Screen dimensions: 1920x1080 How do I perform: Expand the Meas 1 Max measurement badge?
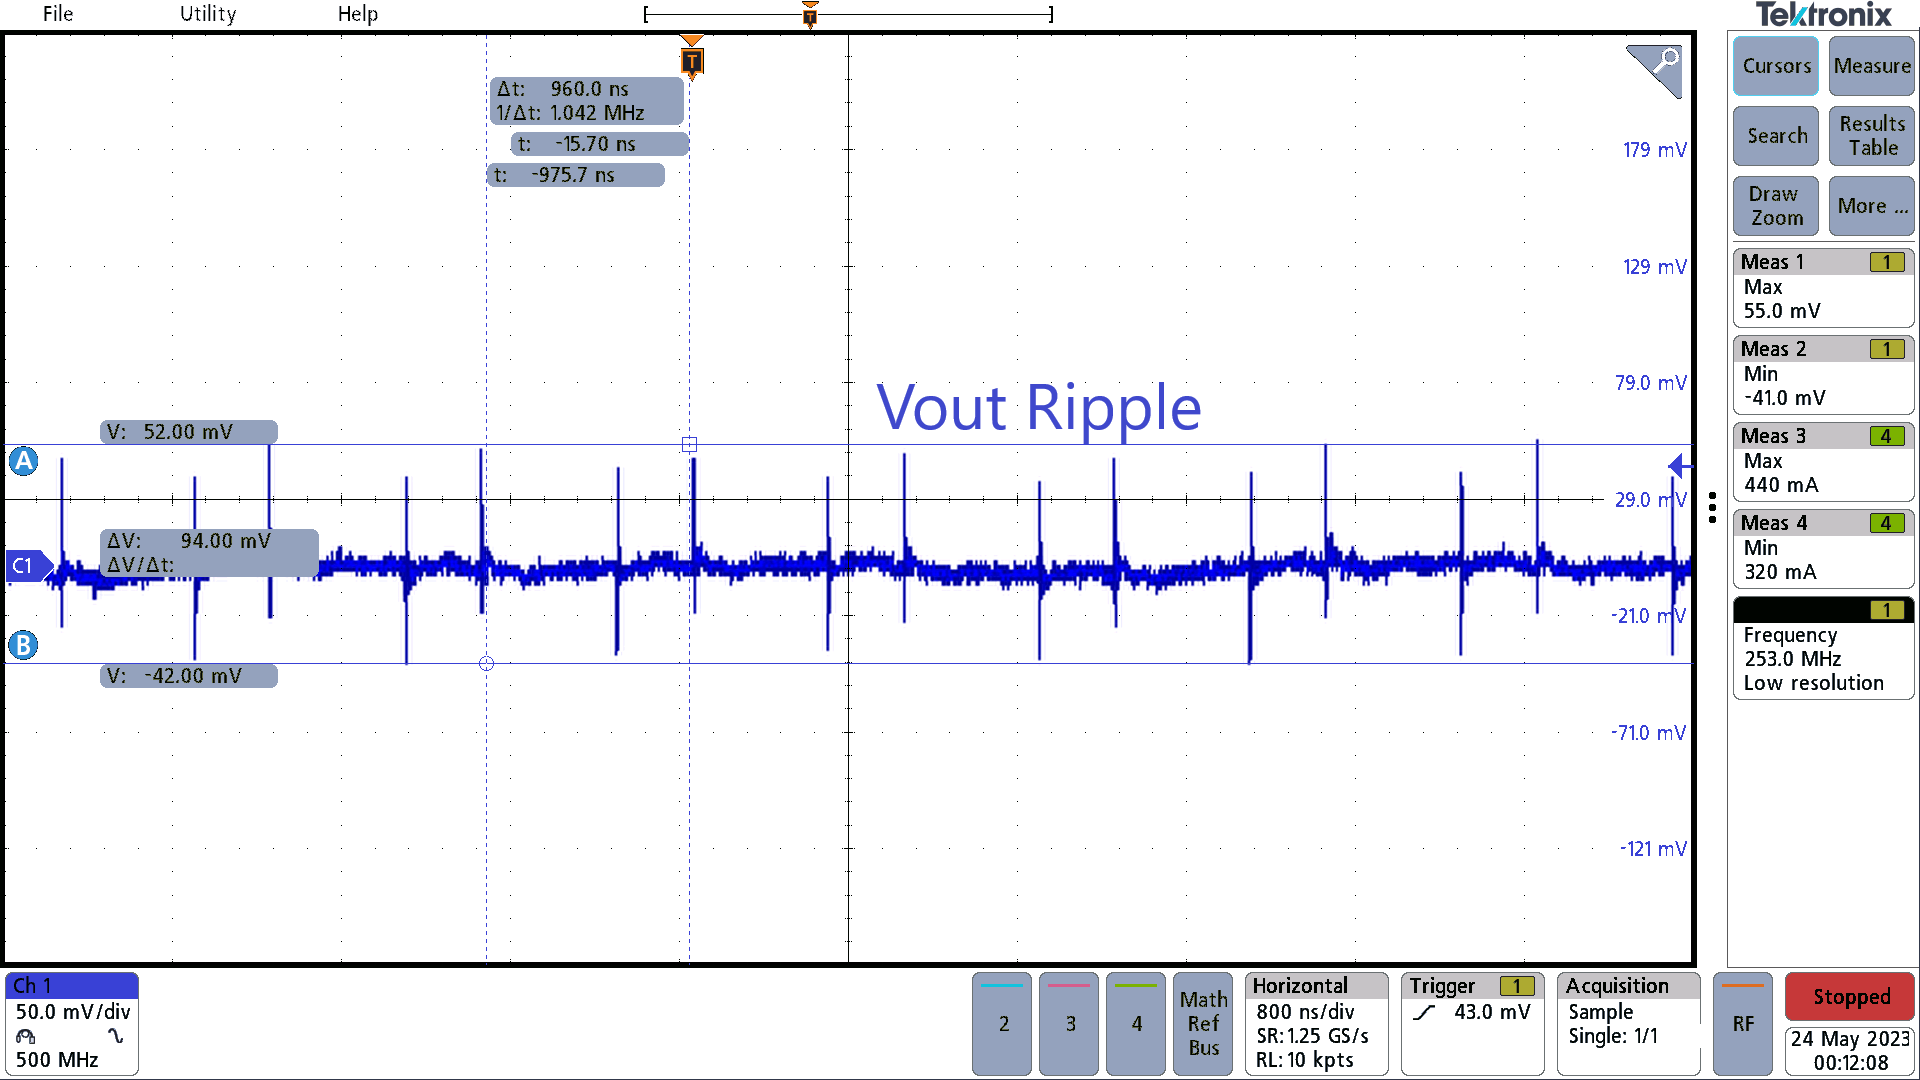[1823, 287]
